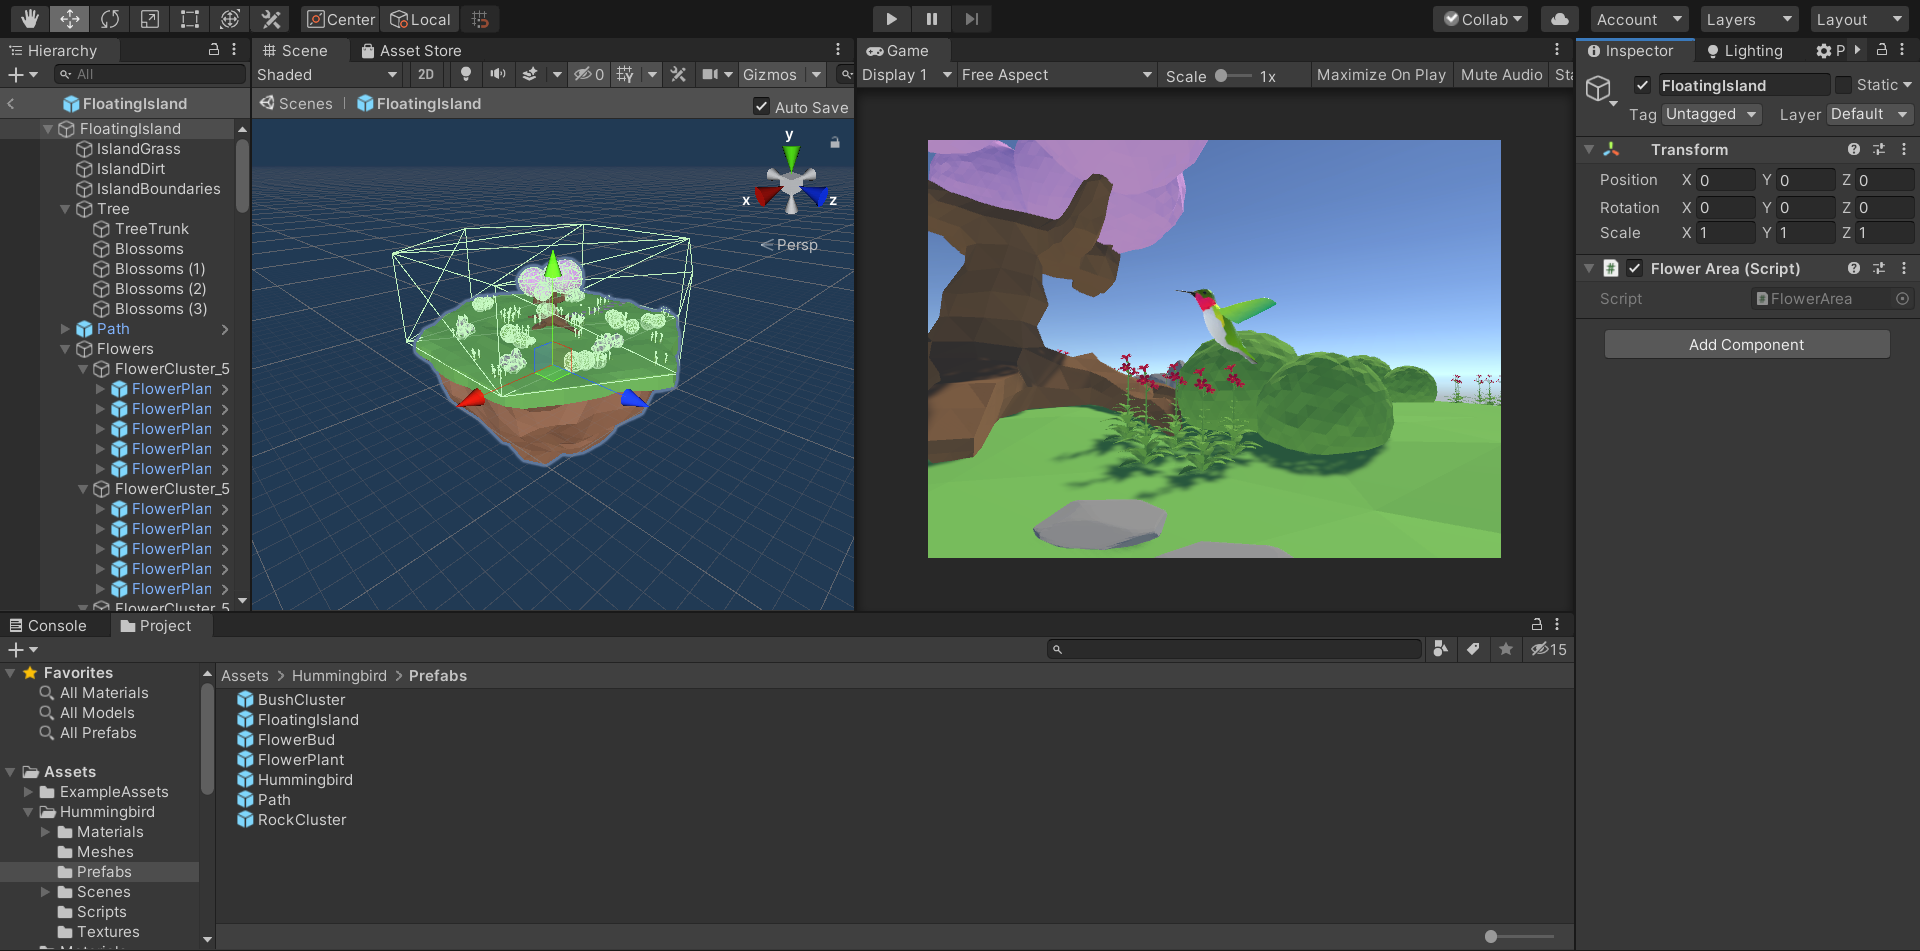Open search by type in Project

click(x=1440, y=649)
